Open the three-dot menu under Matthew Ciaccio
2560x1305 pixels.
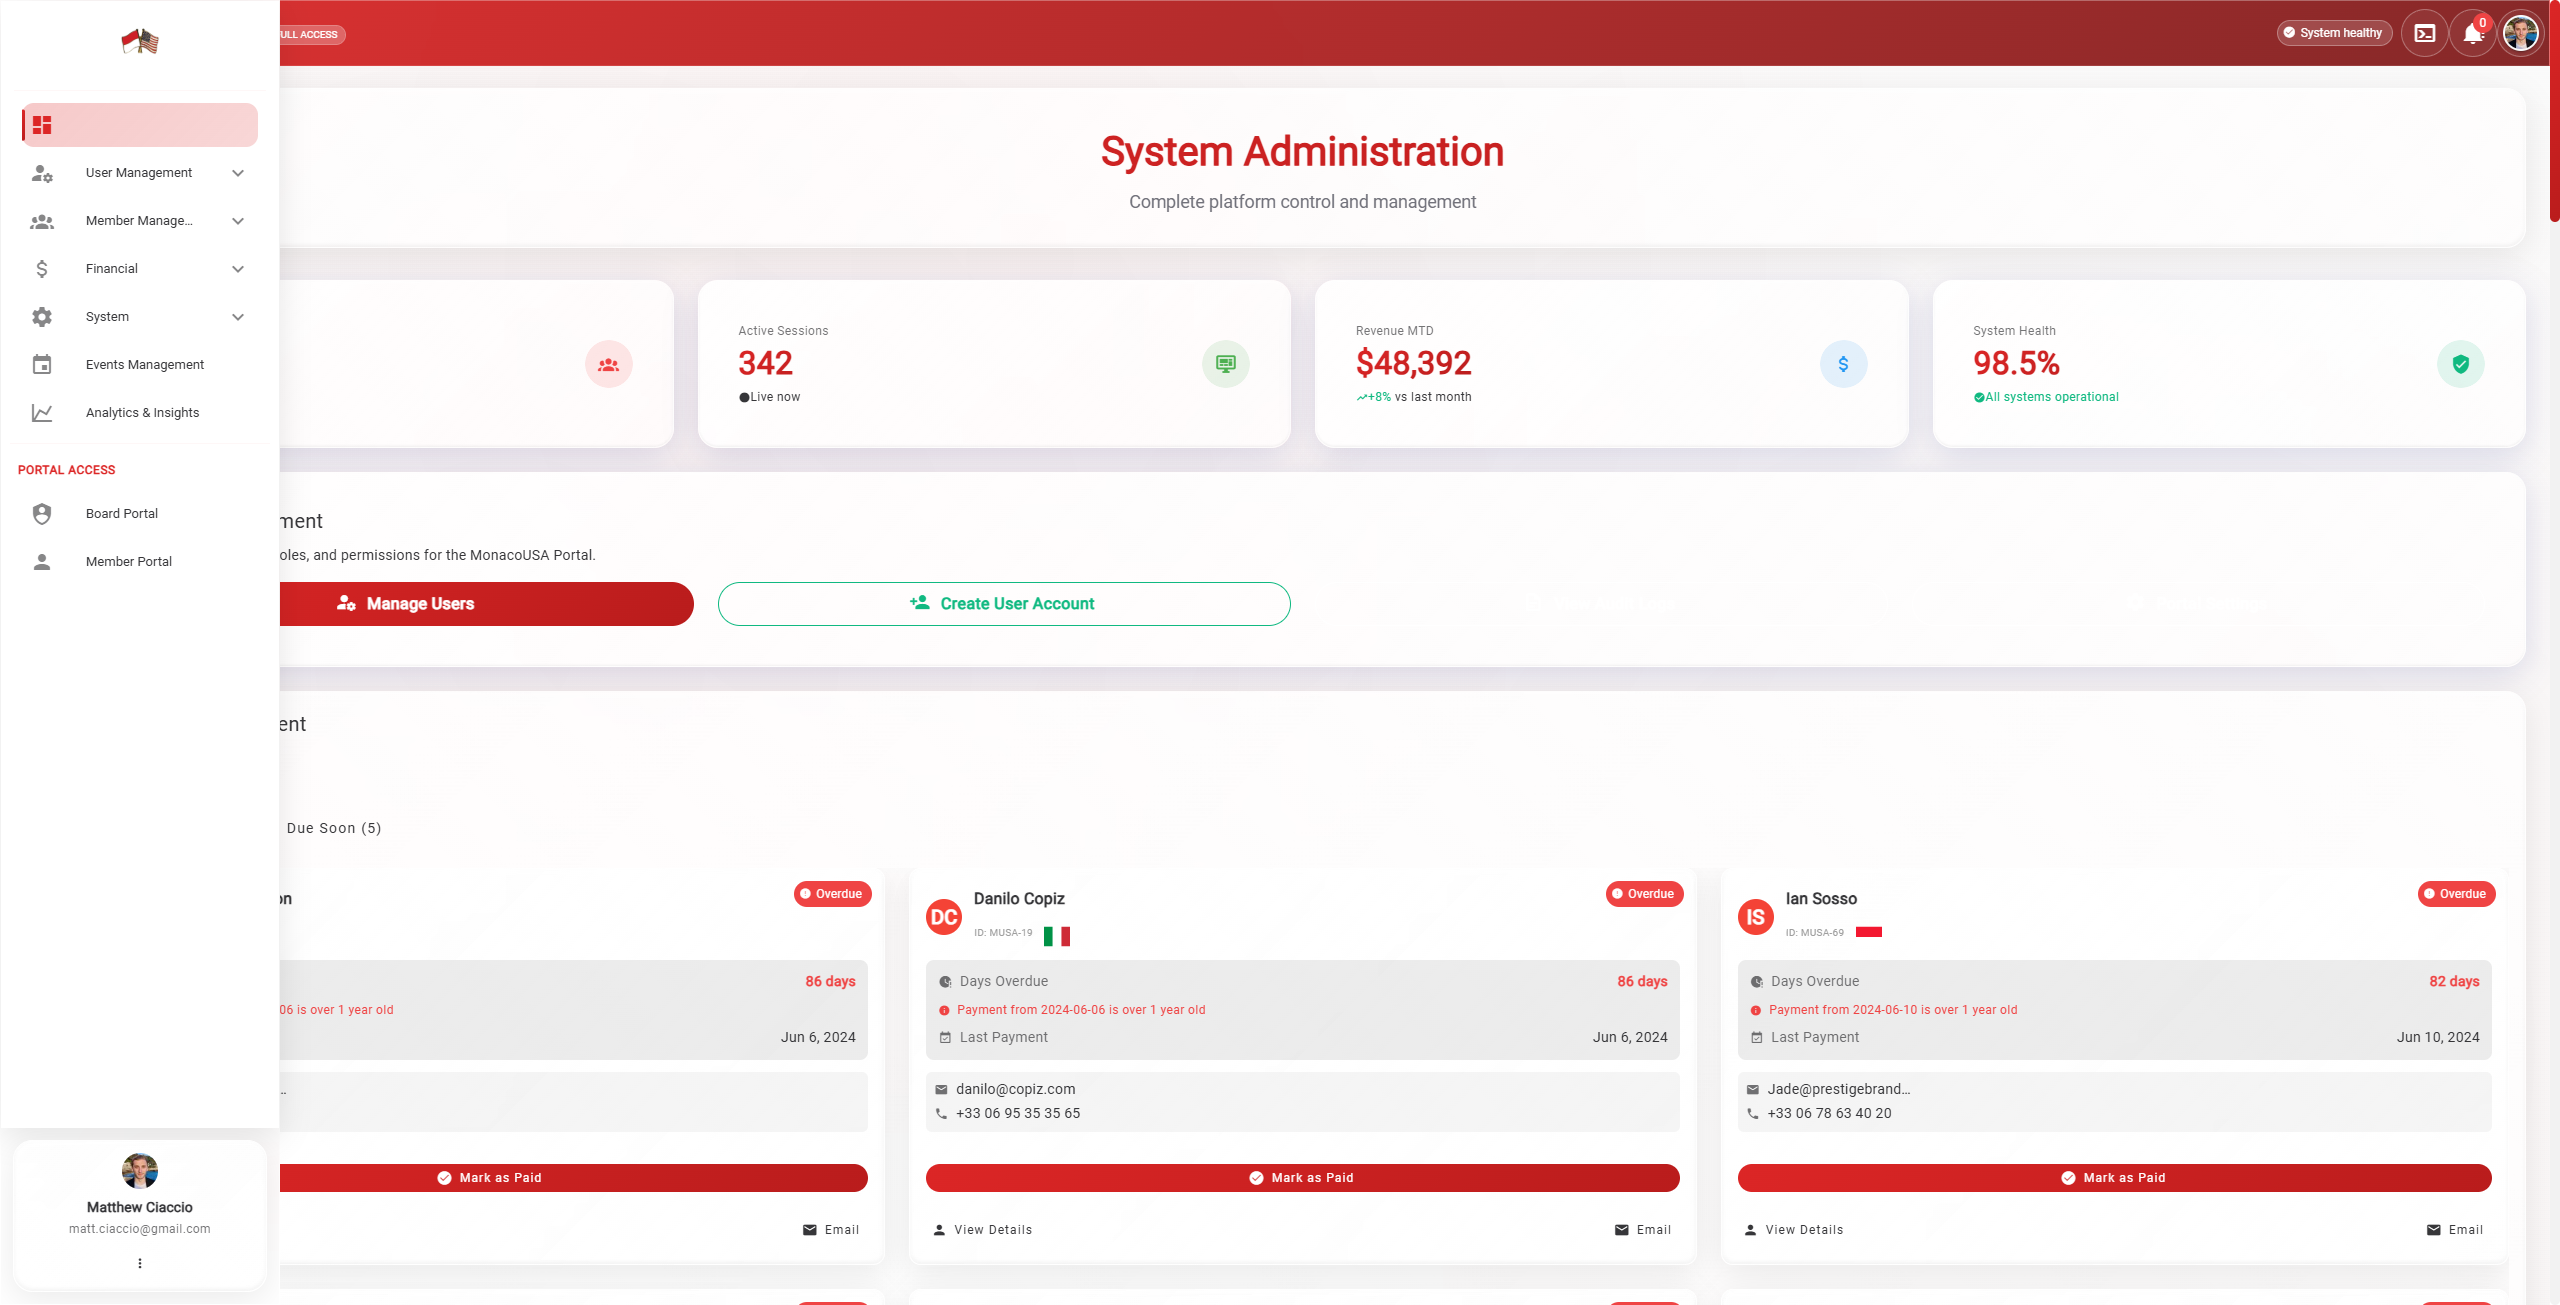click(x=140, y=1263)
